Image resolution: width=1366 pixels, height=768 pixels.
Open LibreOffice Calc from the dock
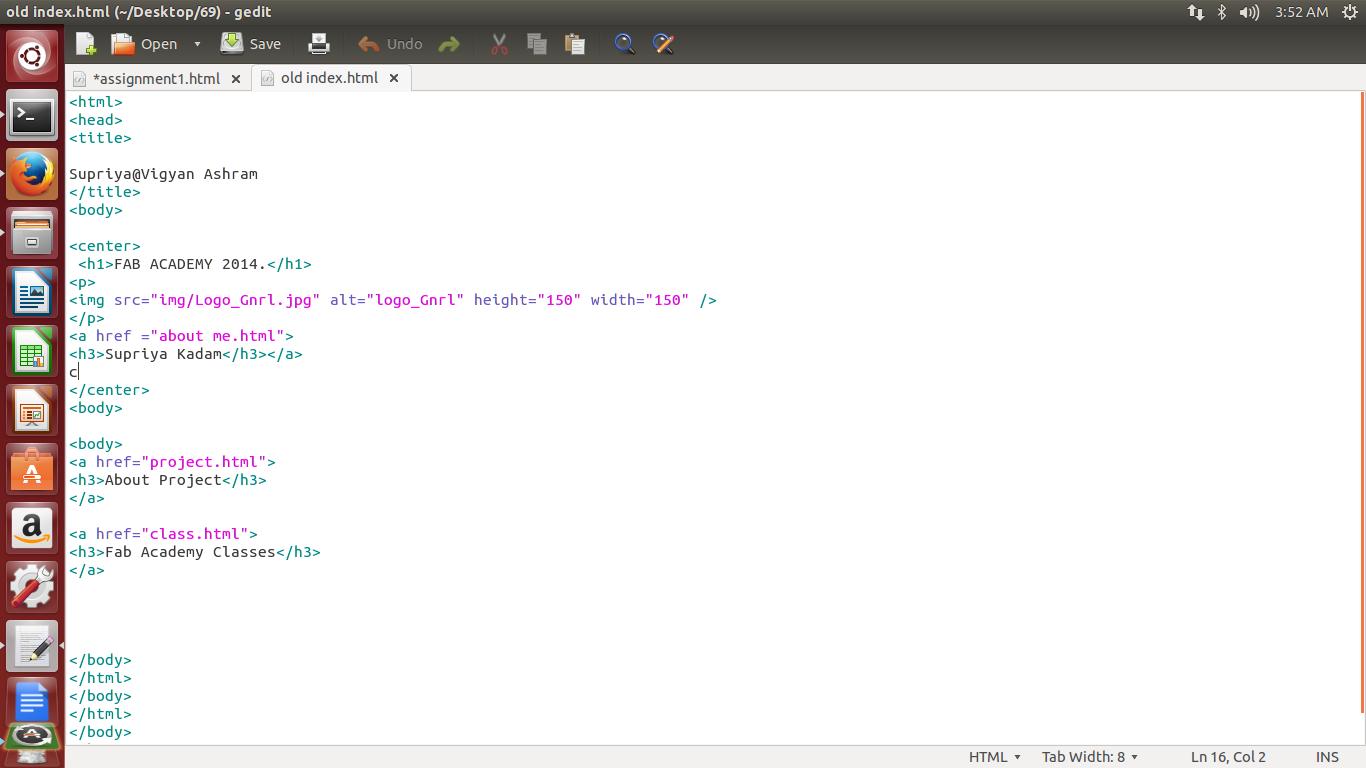(32, 353)
